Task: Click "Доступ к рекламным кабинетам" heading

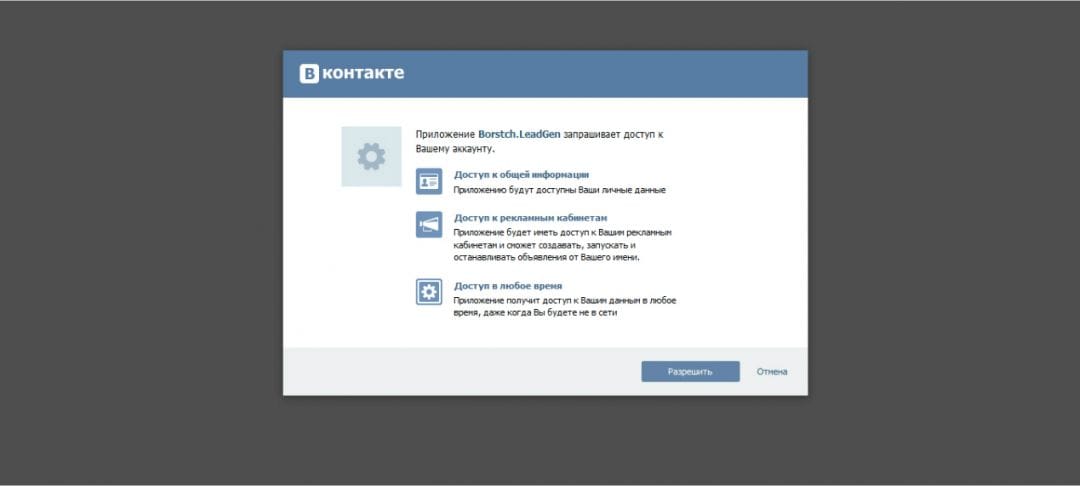Action: 530,218
